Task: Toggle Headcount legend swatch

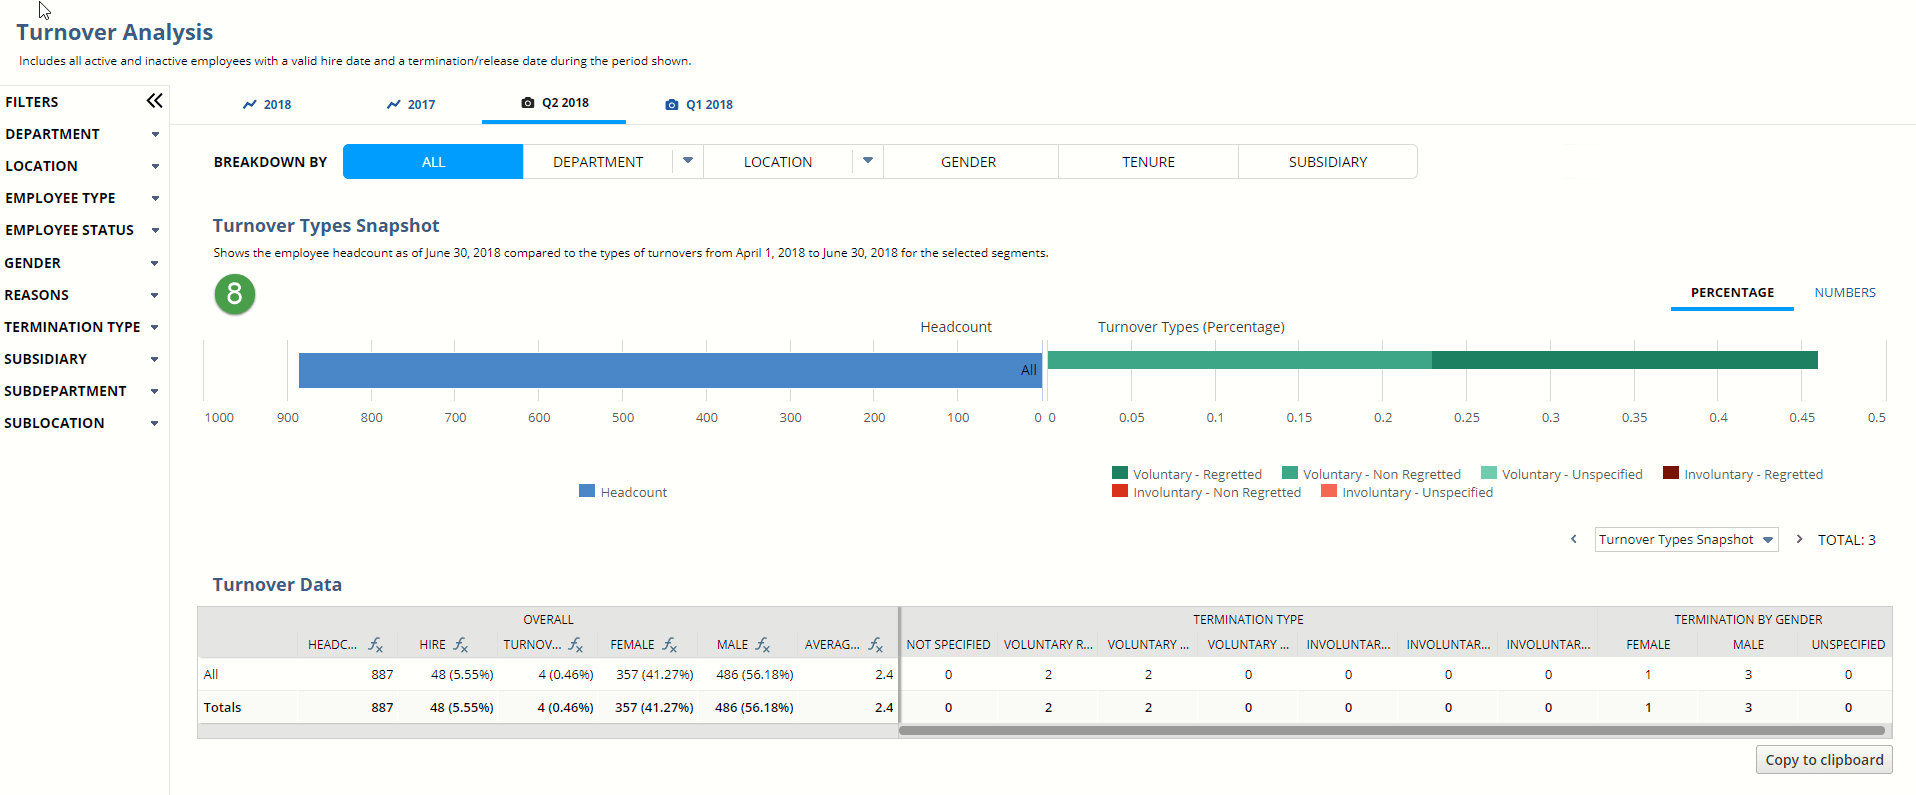Action: point(587,491)
